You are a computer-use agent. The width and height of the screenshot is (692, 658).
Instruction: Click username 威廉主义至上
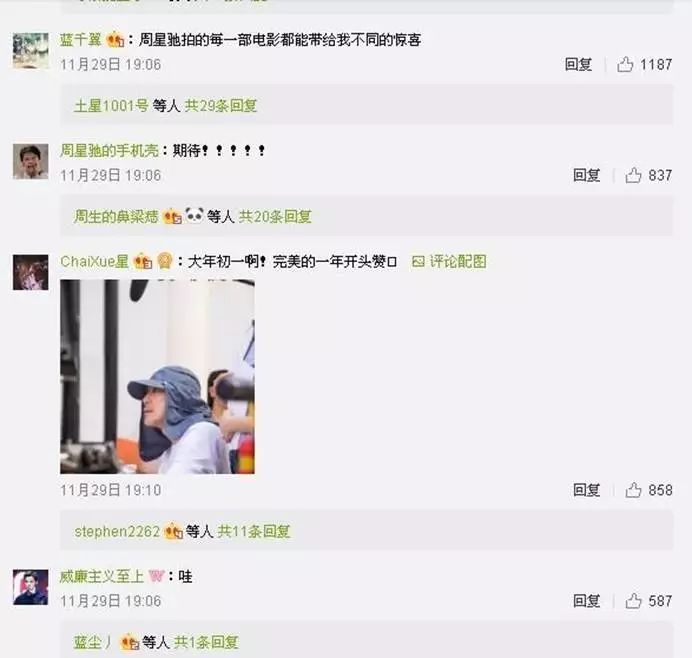[102, 576]
